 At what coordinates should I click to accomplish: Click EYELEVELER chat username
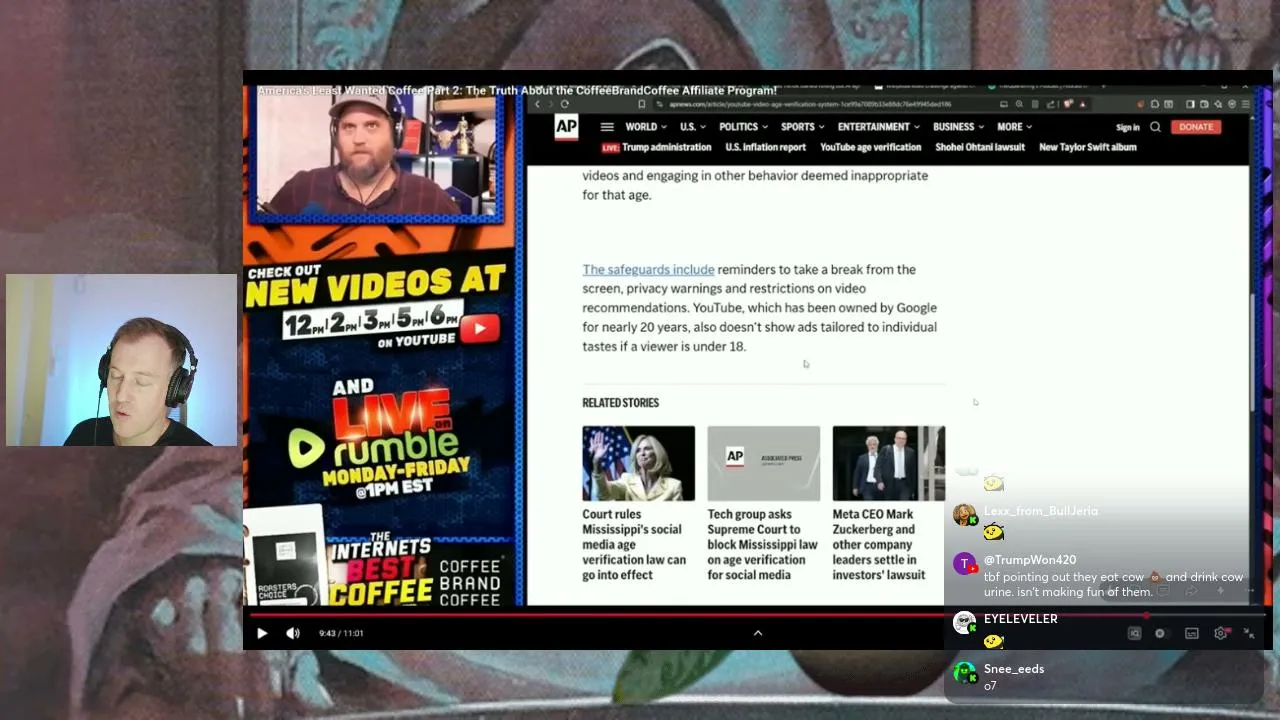click(x=1021, y=619)
